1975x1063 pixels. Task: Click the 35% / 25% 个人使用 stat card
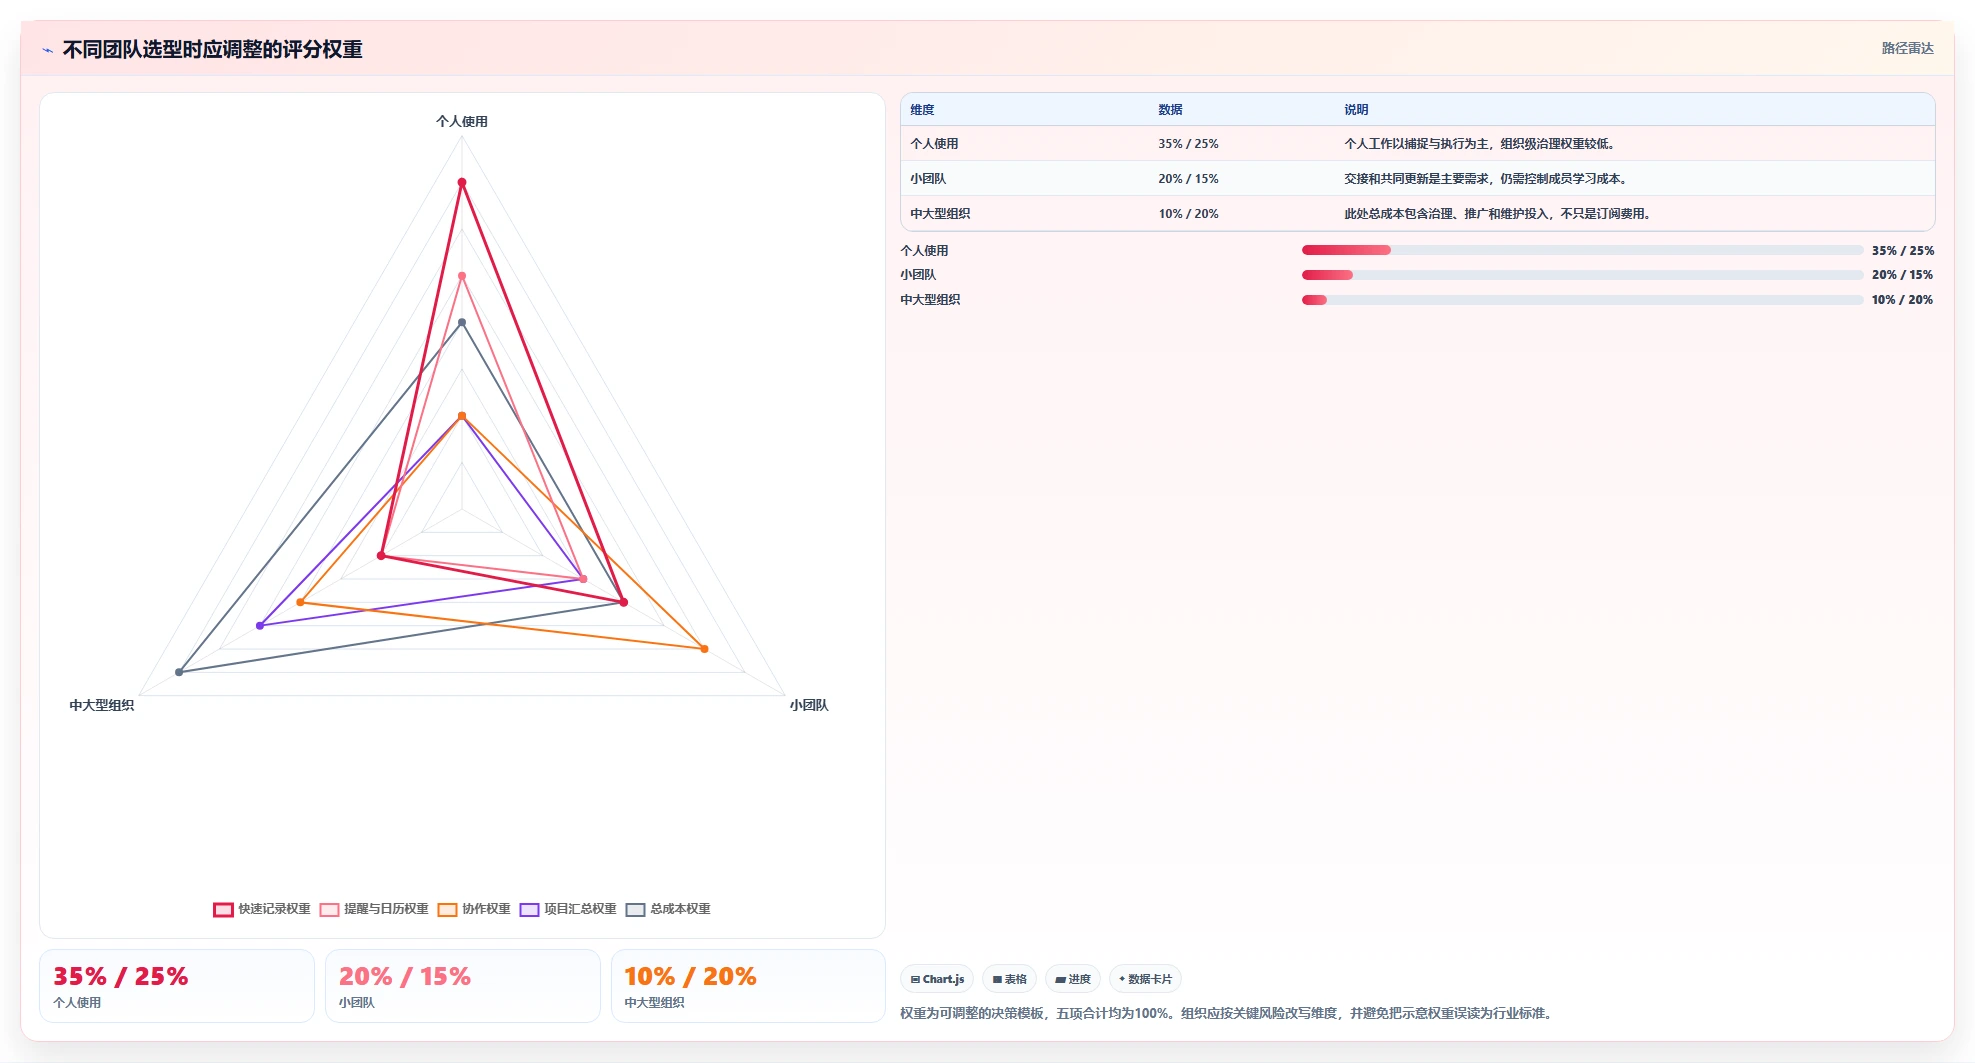177,986
